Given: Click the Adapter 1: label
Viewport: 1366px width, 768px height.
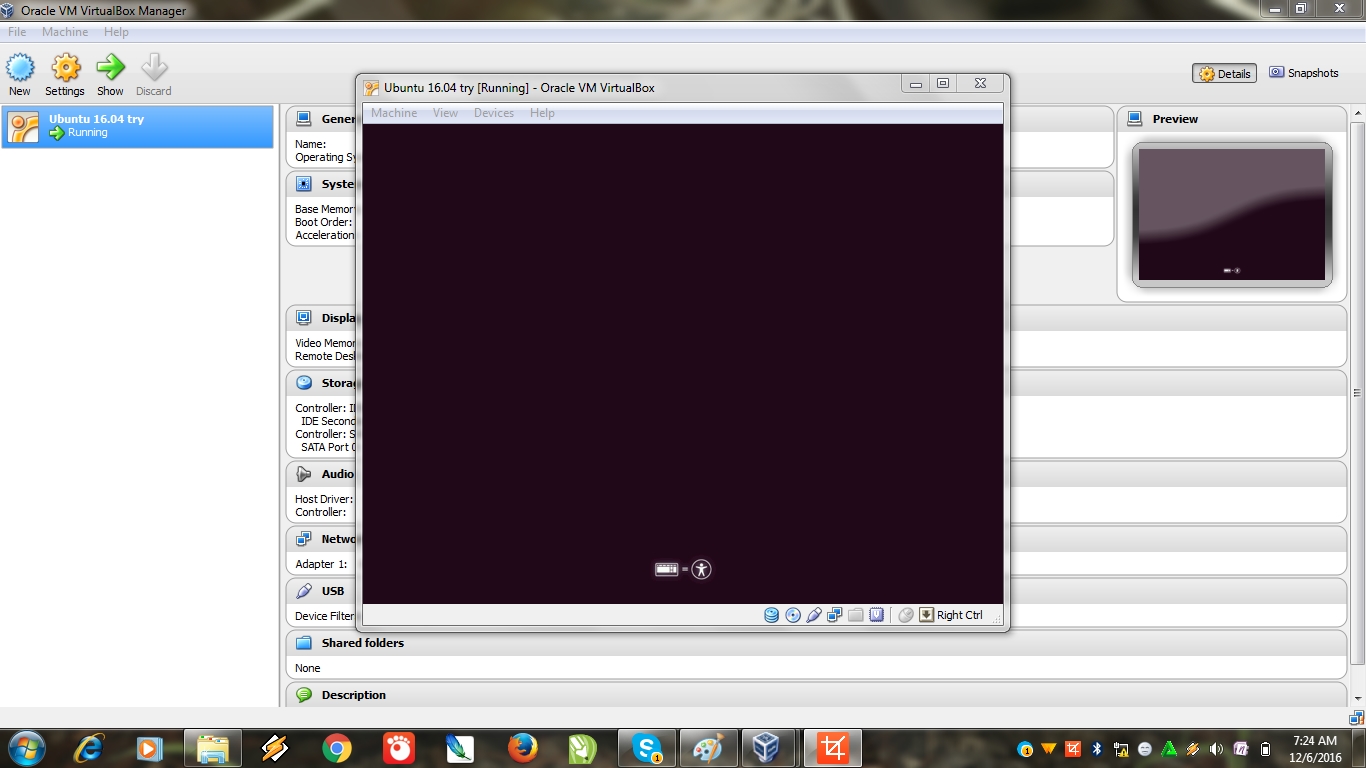Looking at the screenshot, I should [321, 564].
